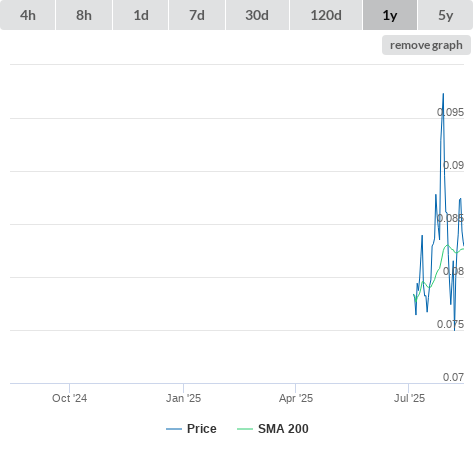Click the Oct '24 axis label
Image resolution: width=474 pixels, height=455 pixels.
[69, 398]
